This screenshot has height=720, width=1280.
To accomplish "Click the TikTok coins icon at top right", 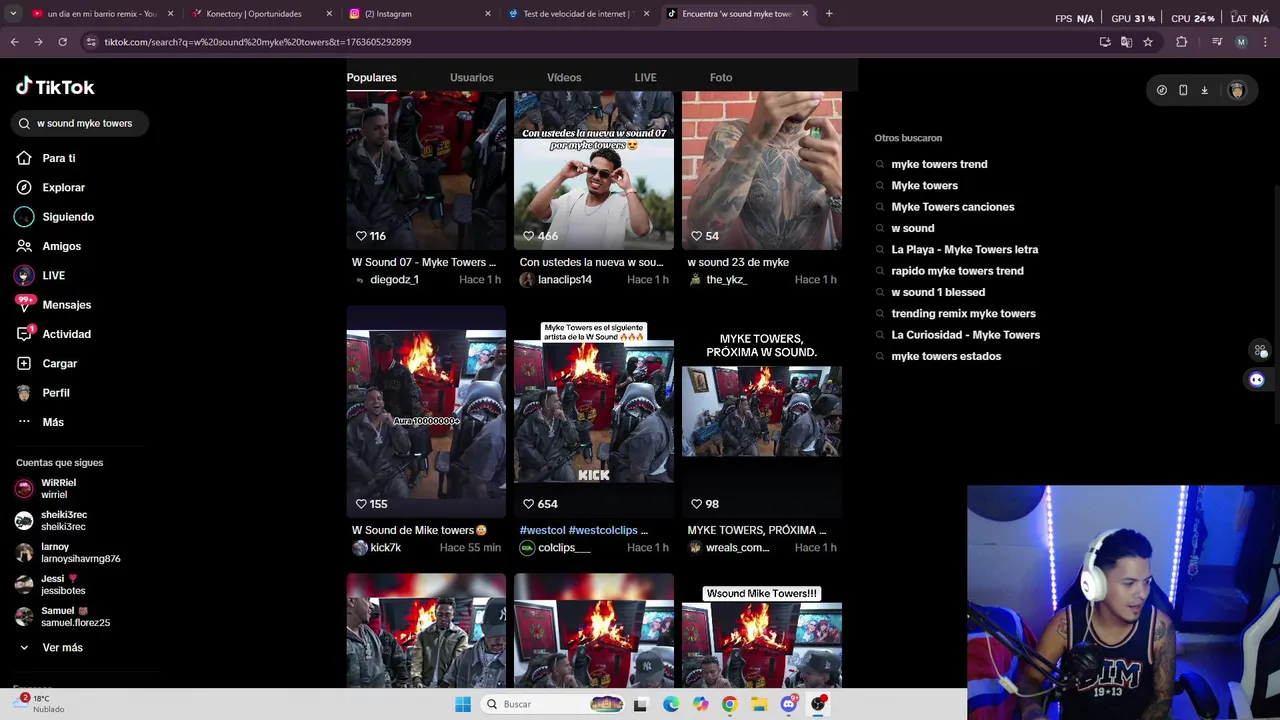I will click(1161, 90).
